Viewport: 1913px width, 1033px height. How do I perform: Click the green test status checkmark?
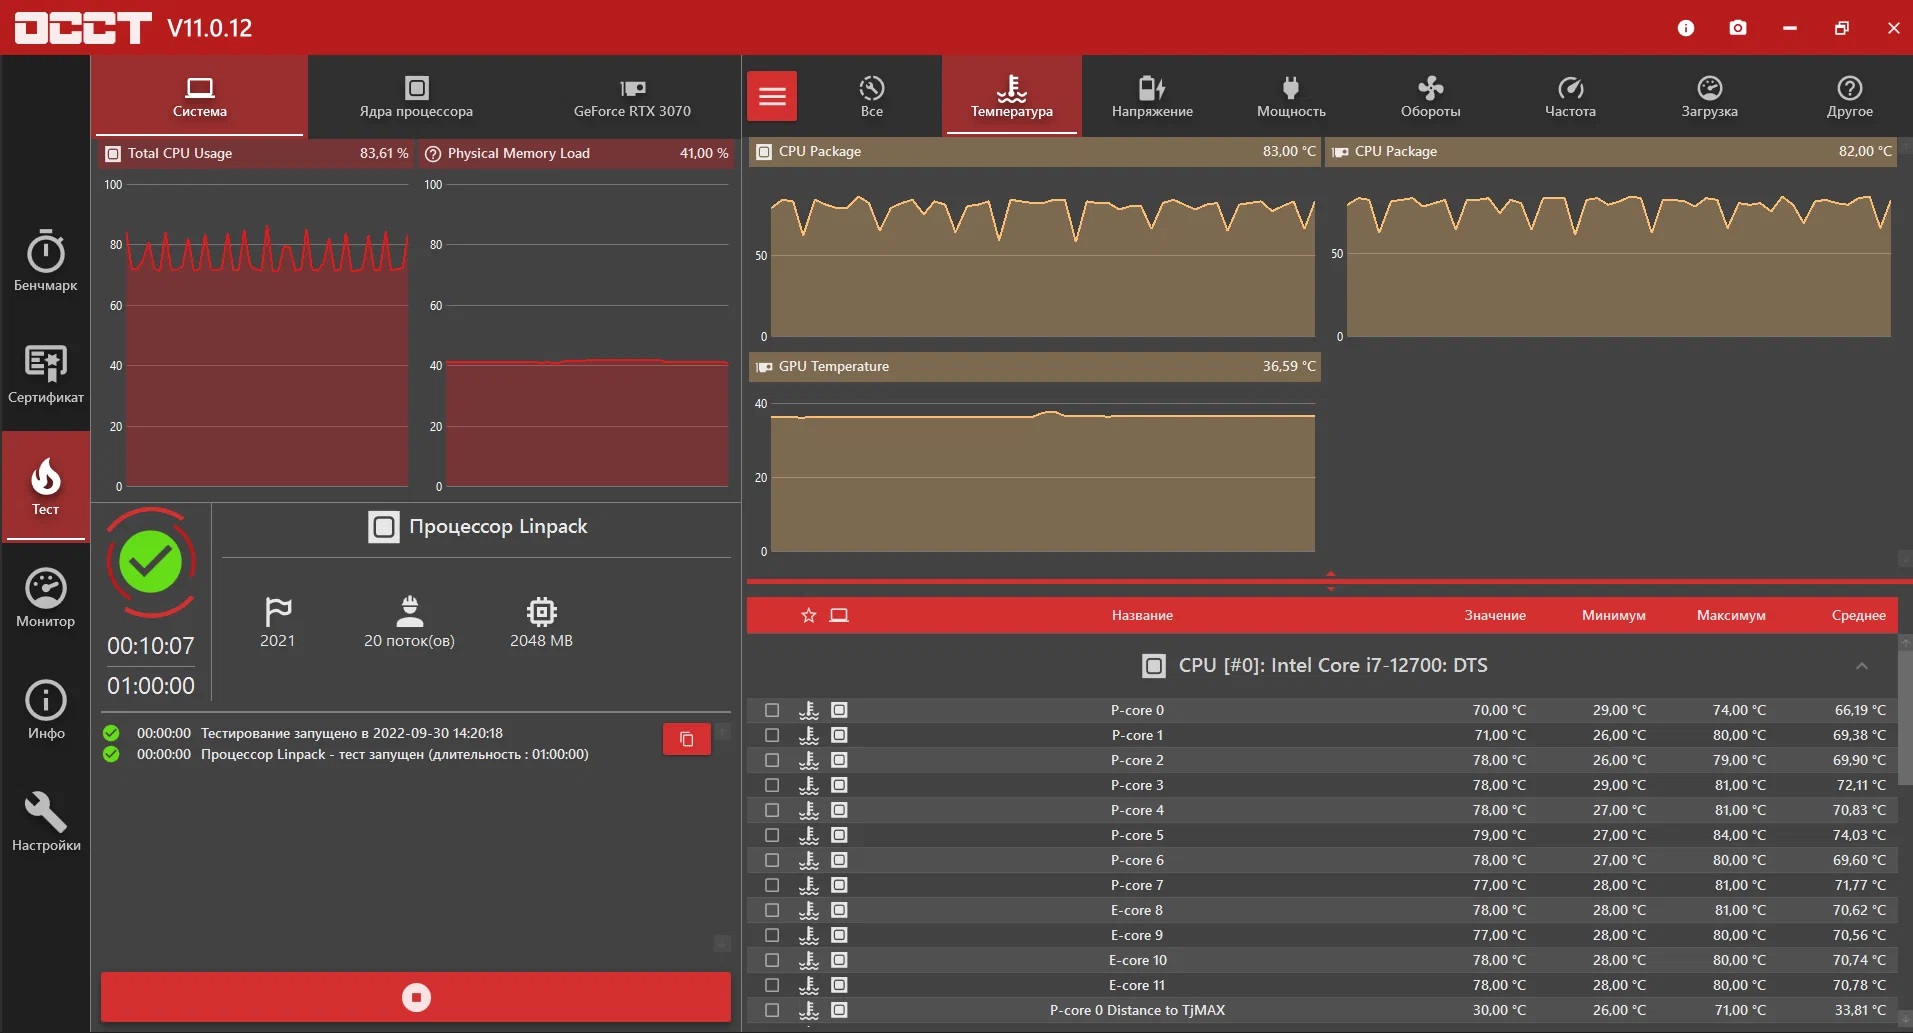click(x=151, y=562)
